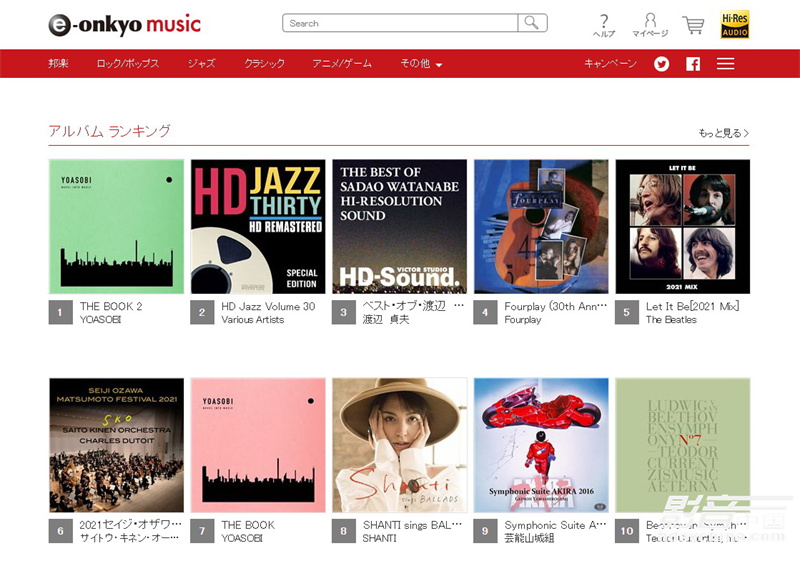Select the アニメ/ゲーム category
800x581 pixels.
342,63
